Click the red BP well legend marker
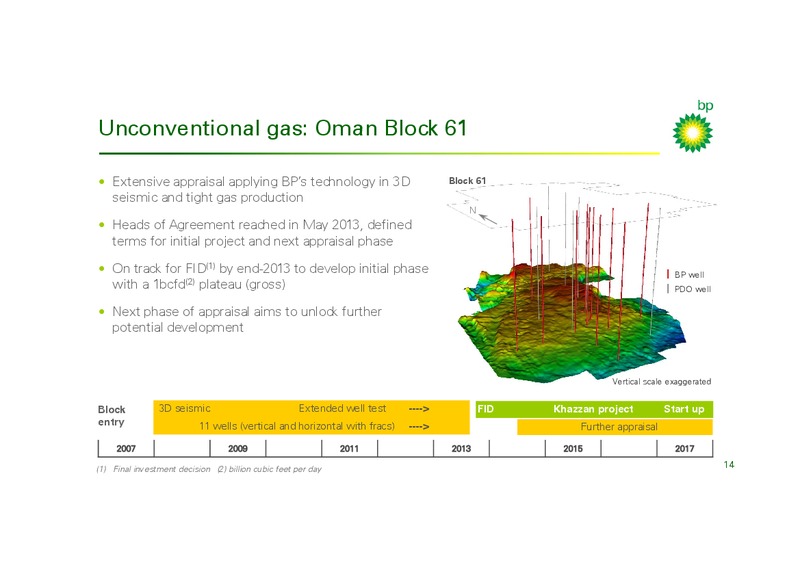 click(668, 275)
